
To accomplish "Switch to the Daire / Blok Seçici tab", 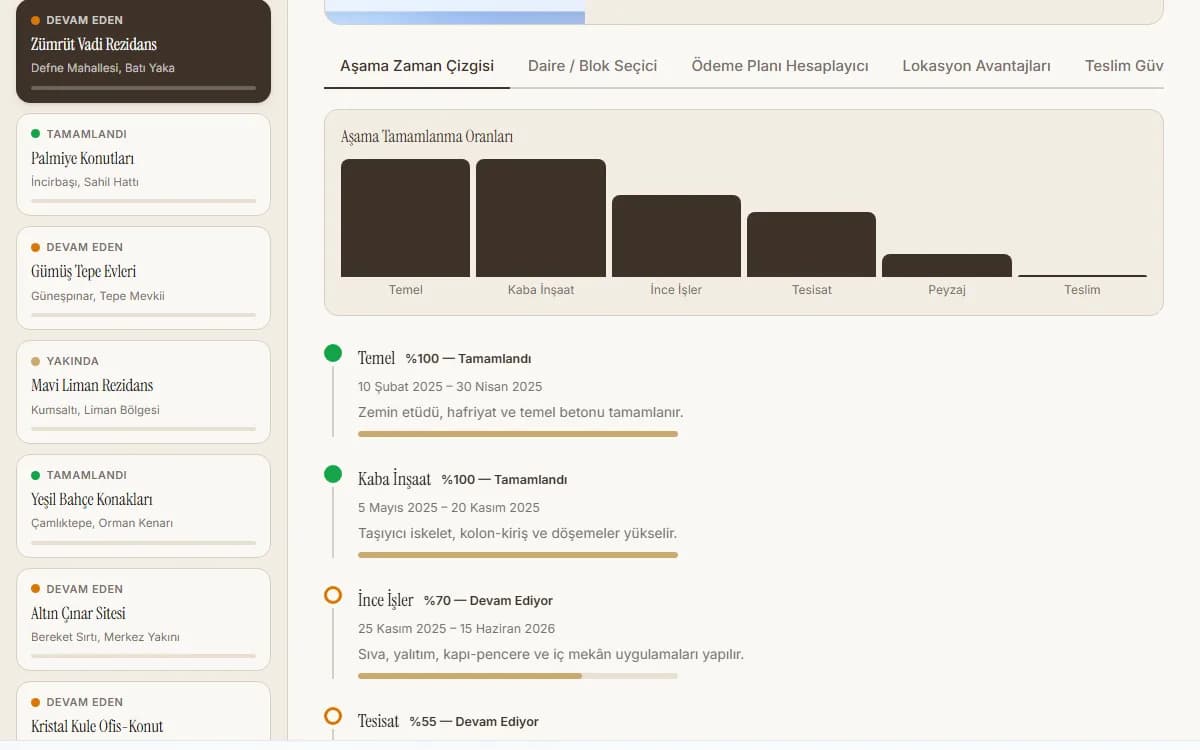I will (593, 66).
